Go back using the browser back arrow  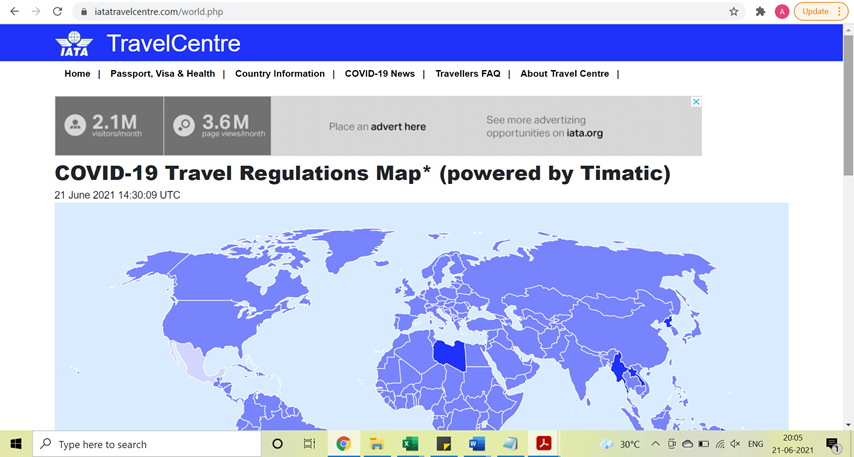15,11
